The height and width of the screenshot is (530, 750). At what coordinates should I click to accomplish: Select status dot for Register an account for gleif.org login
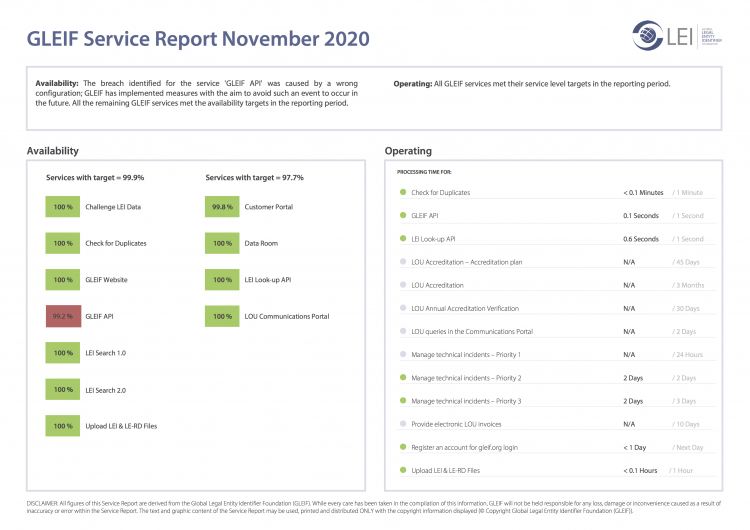(402, 447)
